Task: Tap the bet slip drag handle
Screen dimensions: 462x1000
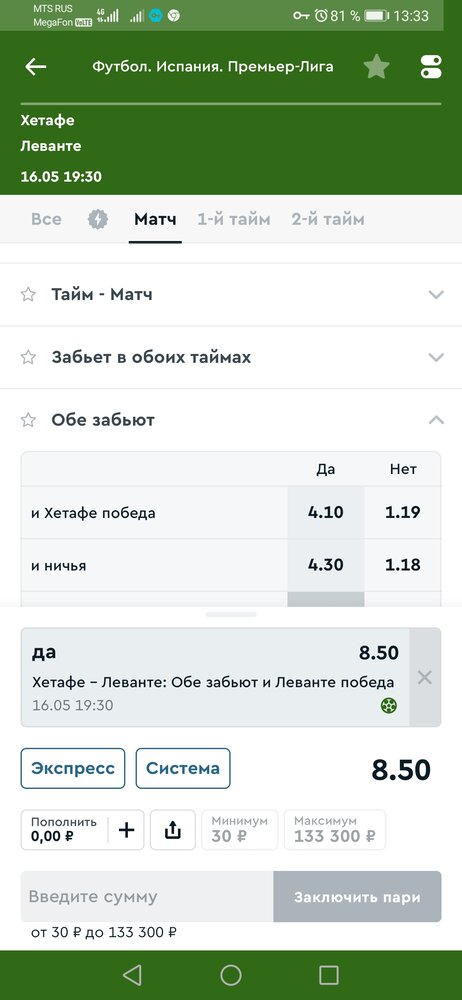Action: coord(231,615)
